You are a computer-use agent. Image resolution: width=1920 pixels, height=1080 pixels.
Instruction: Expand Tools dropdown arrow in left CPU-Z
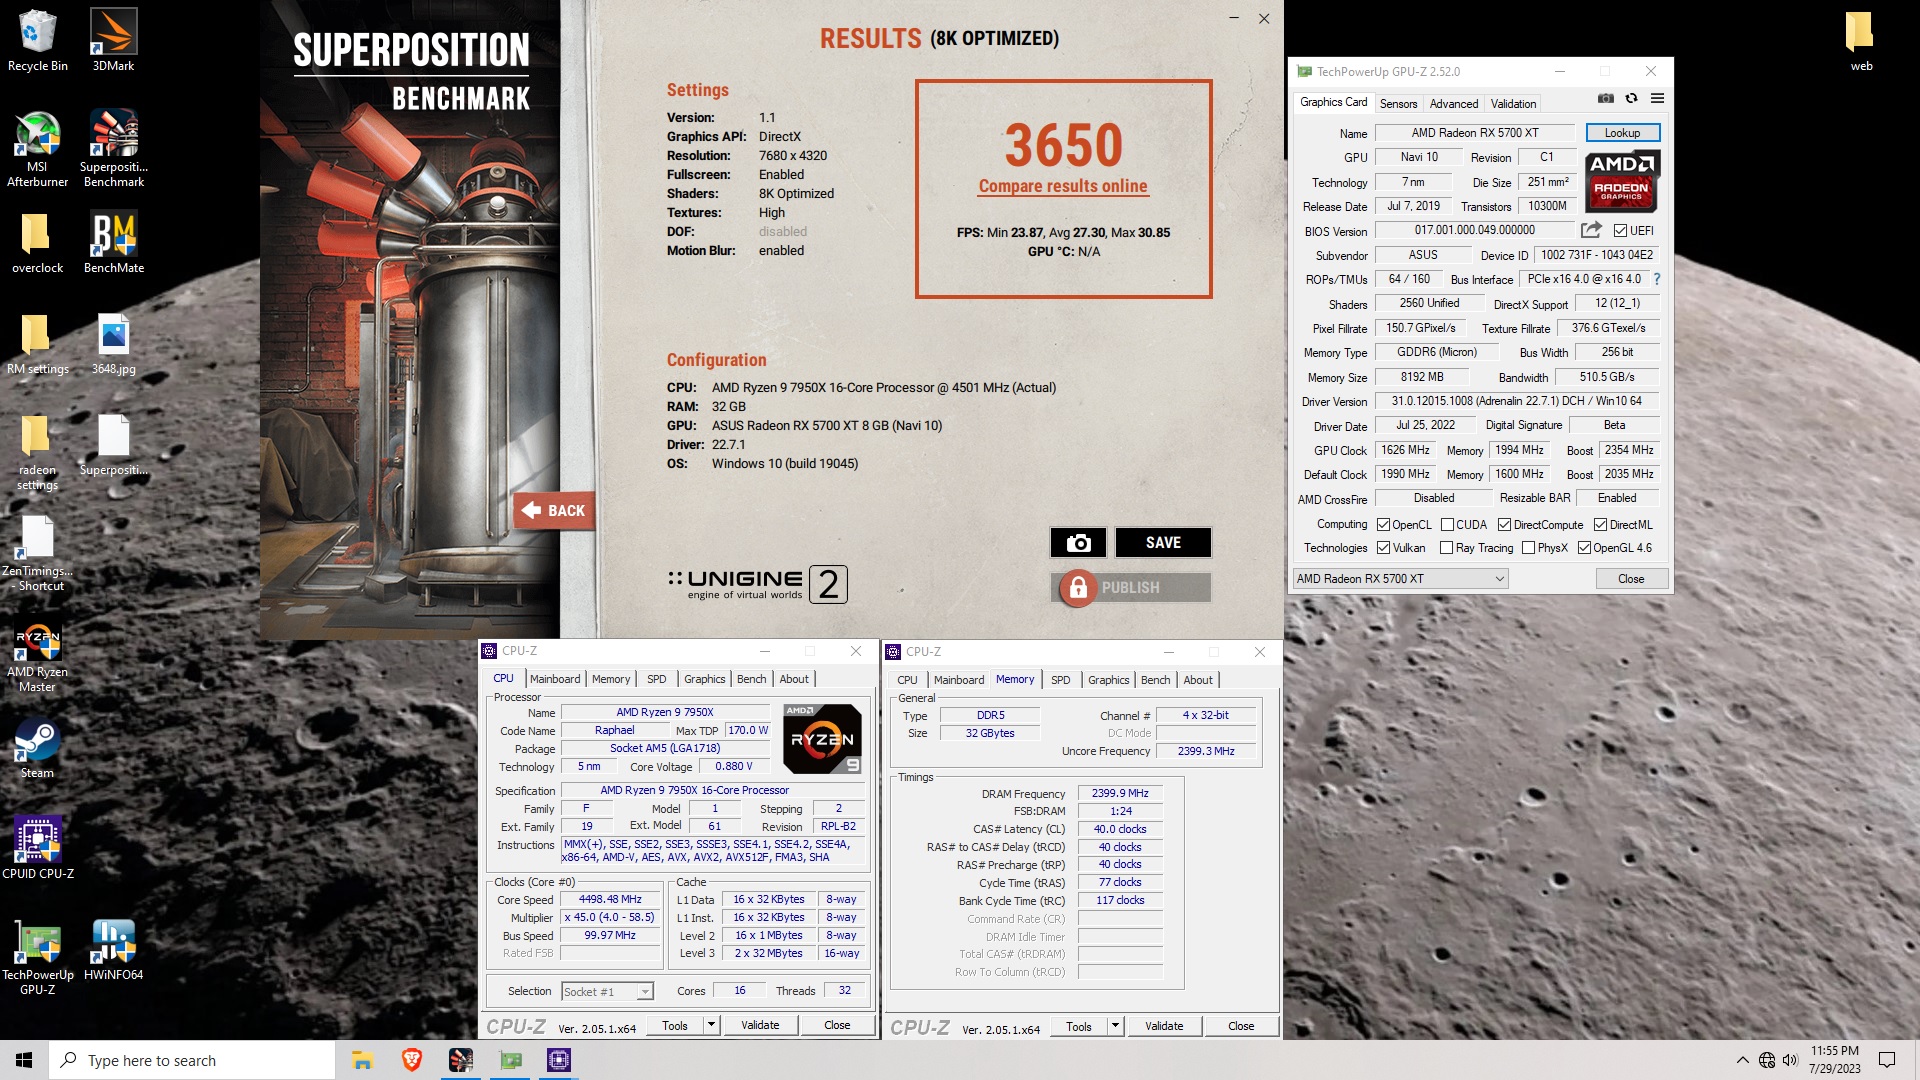click(711, 1025)
